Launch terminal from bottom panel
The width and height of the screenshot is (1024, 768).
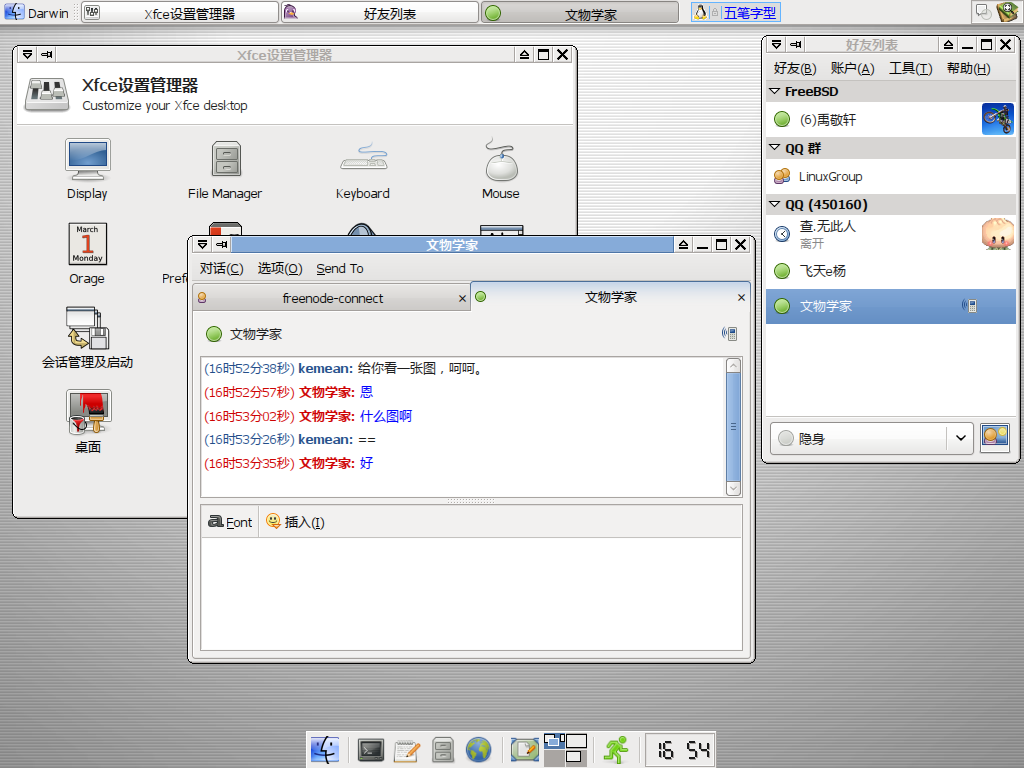pos(370,750)
